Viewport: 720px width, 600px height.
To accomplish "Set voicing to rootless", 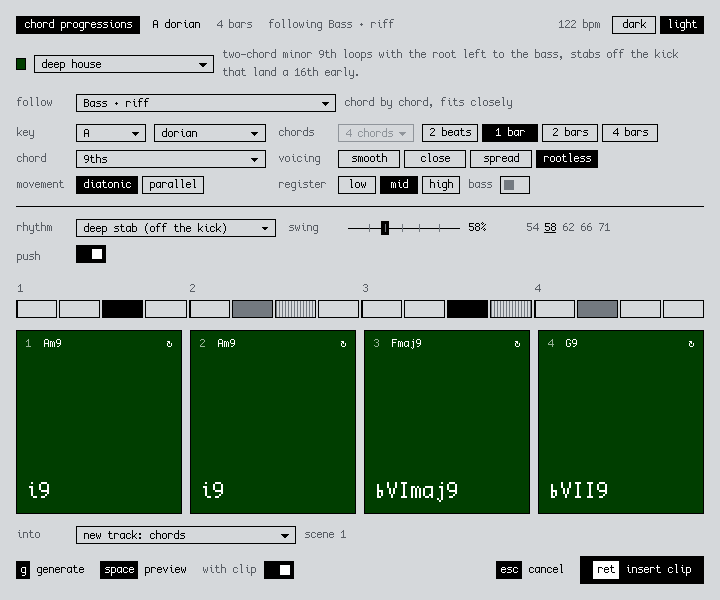I will (567, 159).
